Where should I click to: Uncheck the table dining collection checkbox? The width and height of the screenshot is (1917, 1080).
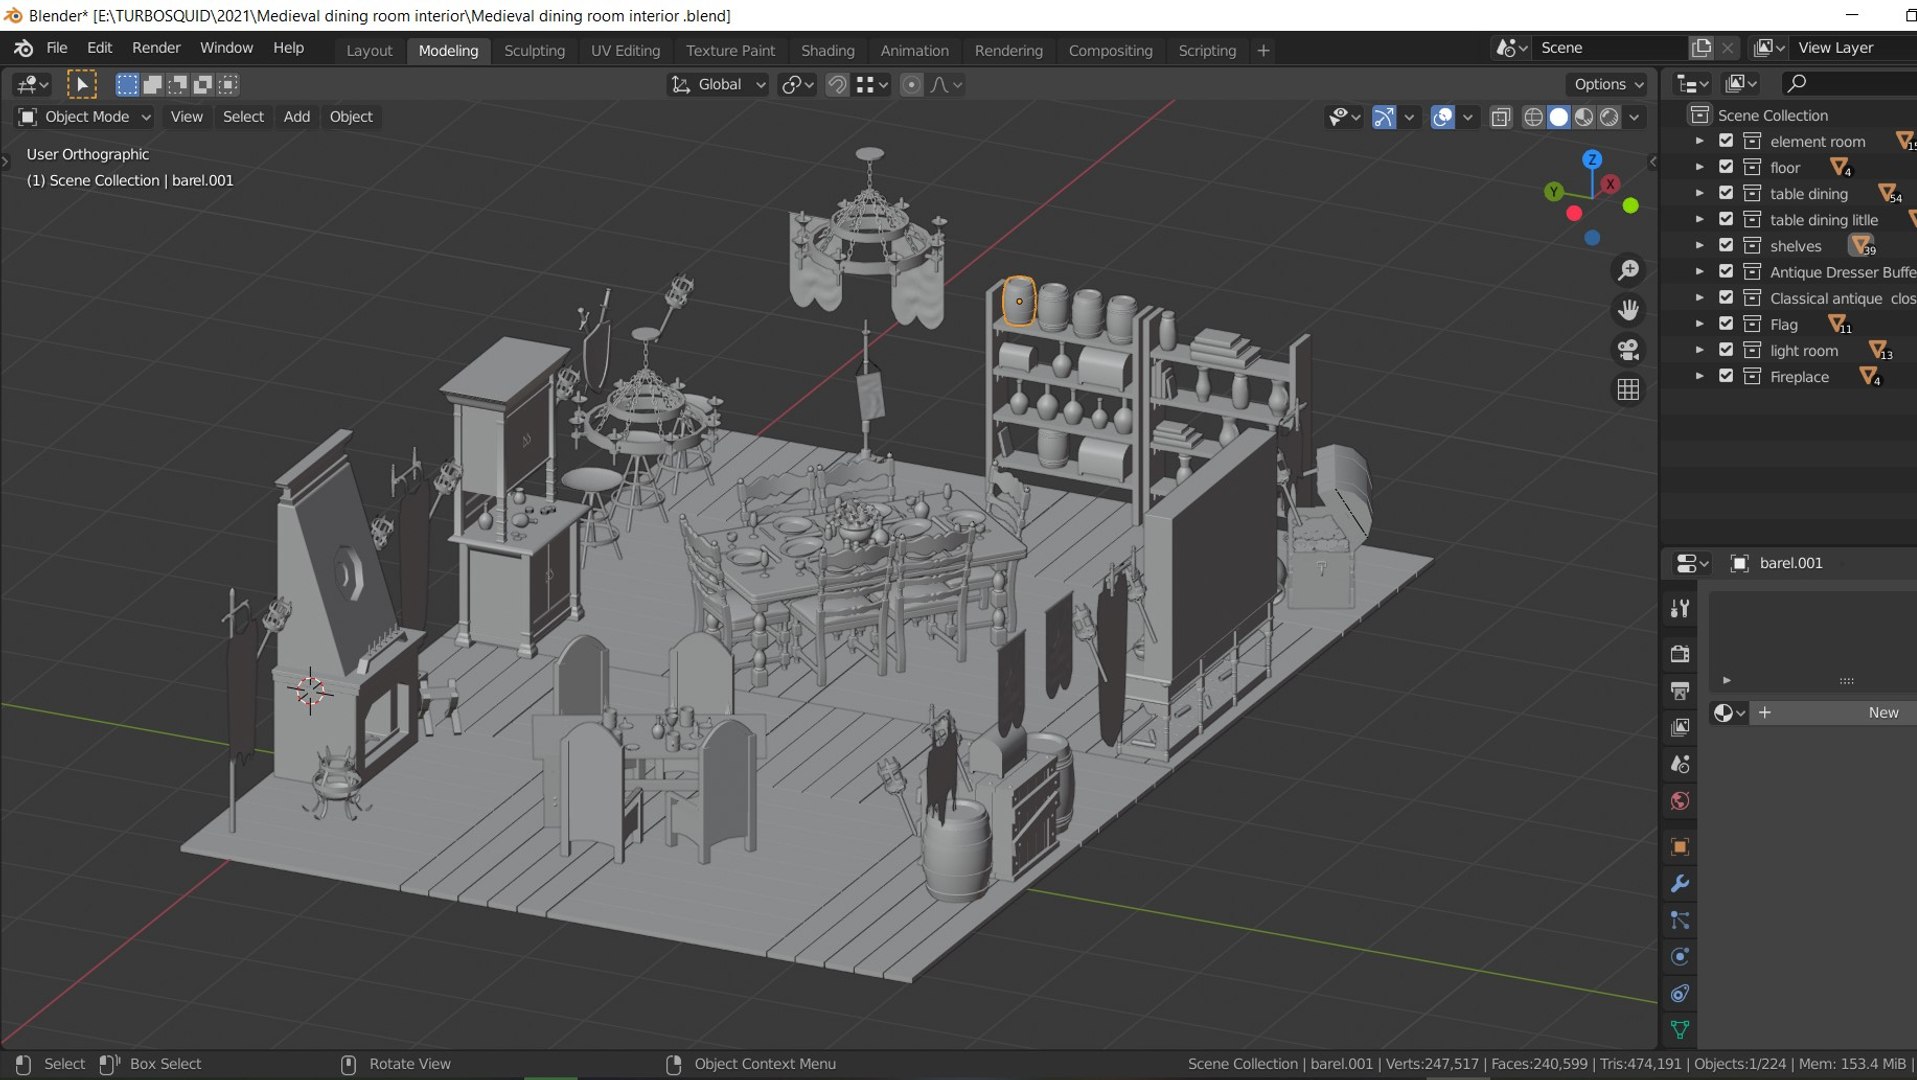point(1726,193)
